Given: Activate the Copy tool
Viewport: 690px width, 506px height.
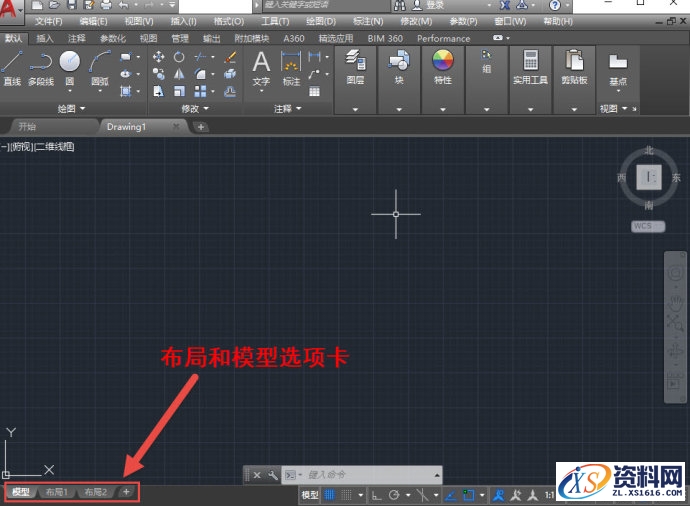Looking at the screenshot, I should tap(158, 74).
